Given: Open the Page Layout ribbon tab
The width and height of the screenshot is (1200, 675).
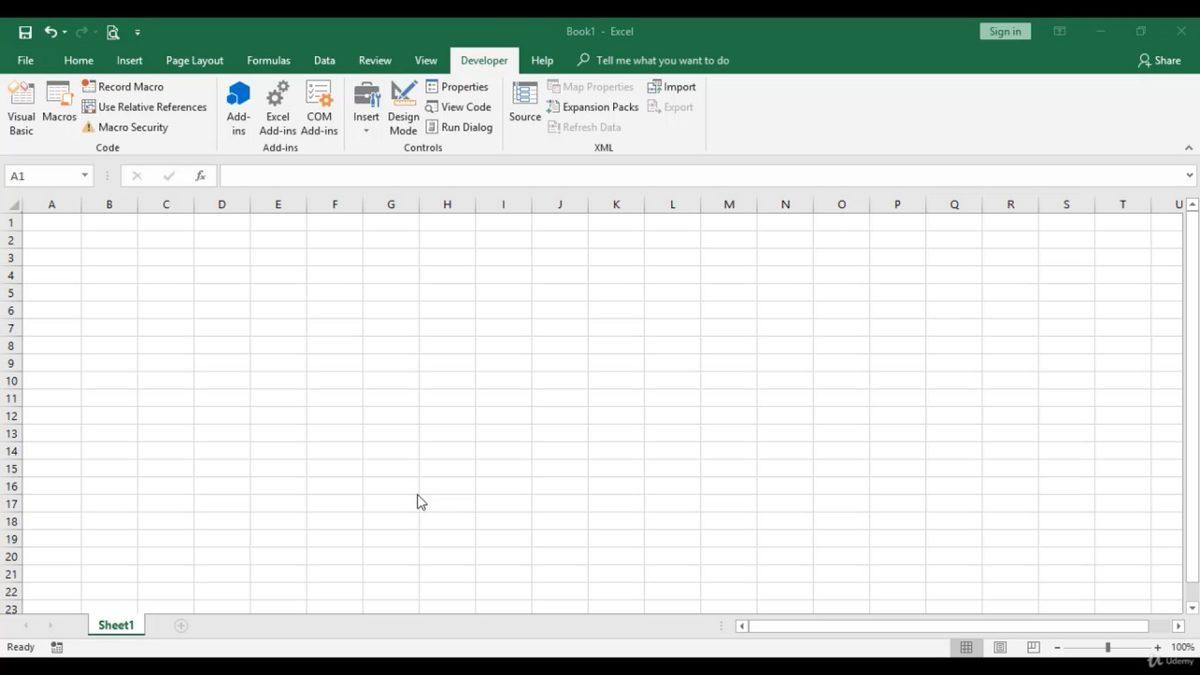Looking at the screenshot, I should [x=194, y=60].
